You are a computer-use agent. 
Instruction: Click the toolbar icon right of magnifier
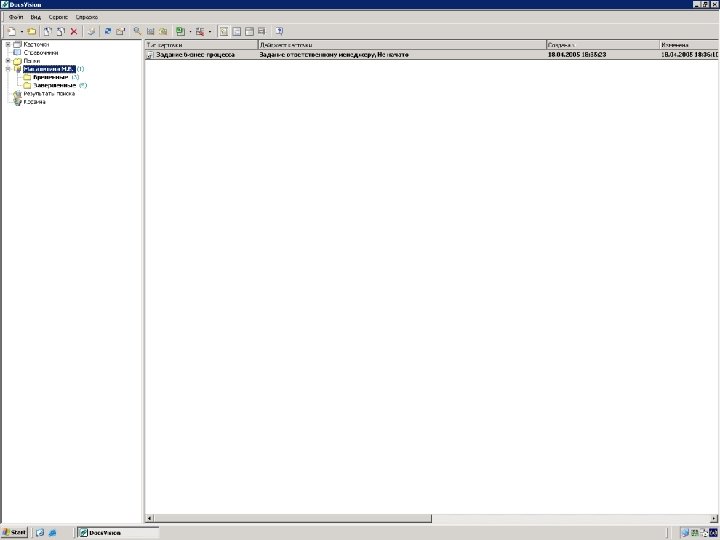[x=150, y=31]
